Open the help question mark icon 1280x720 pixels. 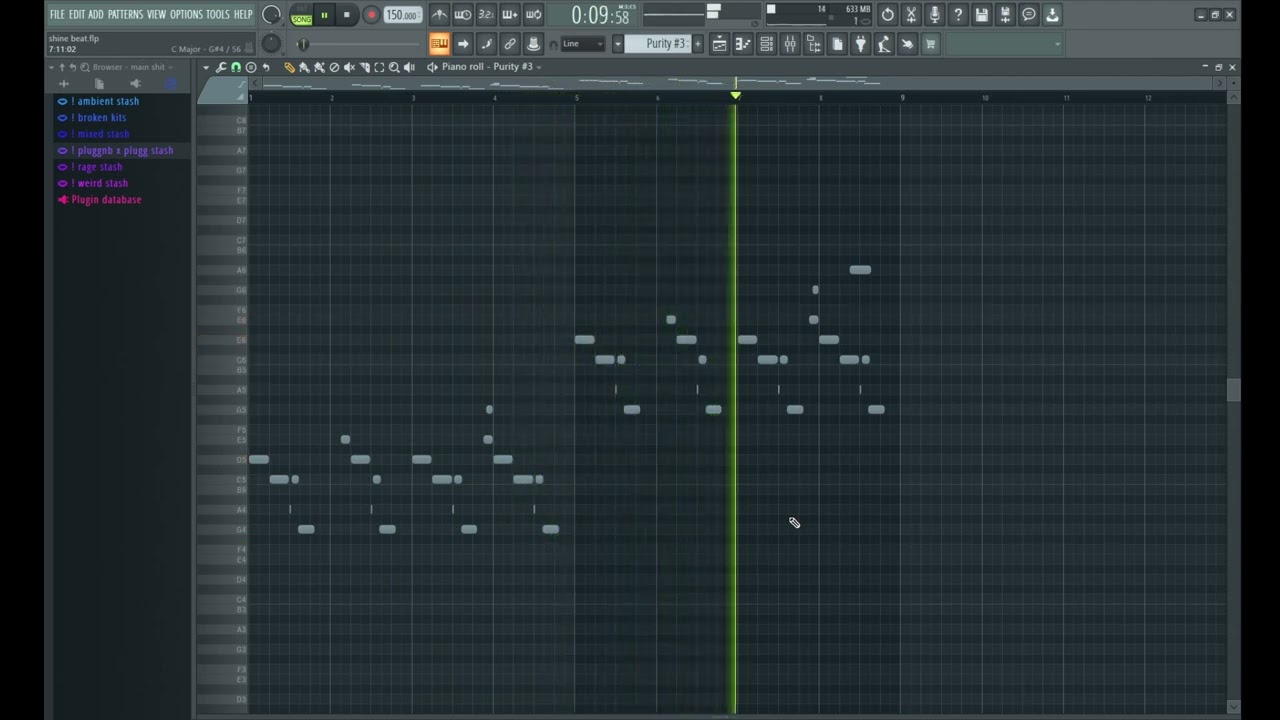pos(958,15)
